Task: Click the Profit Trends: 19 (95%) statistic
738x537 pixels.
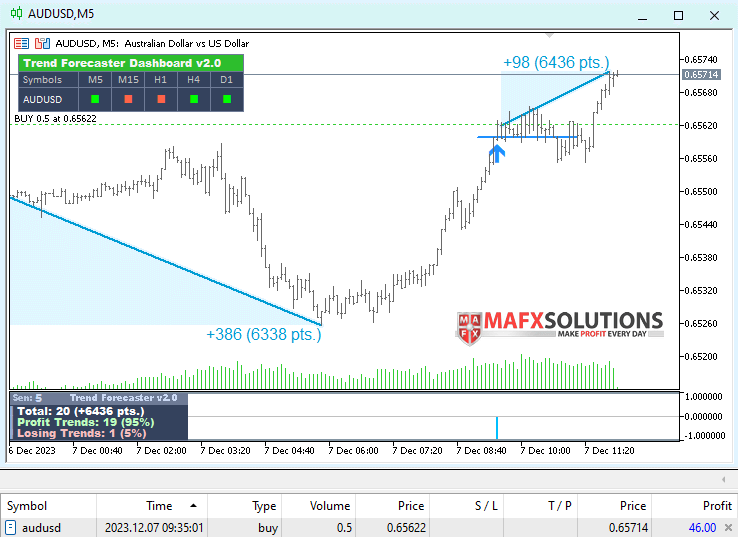Action: [x=86, y=422]
